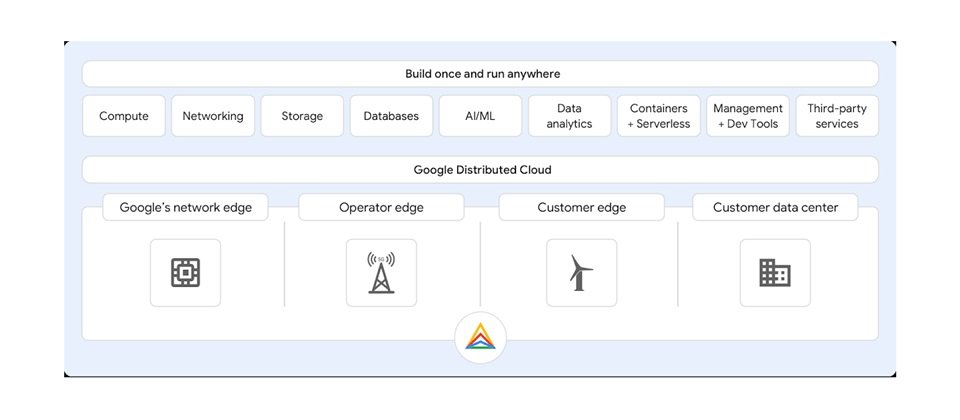The height and width of the screenshot is (420, 960).
Task: Open the Third-party services box
Action: 837,116
